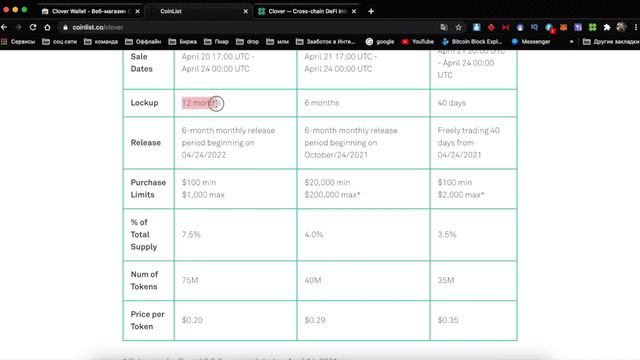Screen dimensions: 640x360
Task: Open the green Clover wallet extension
Action: (593, 27)
